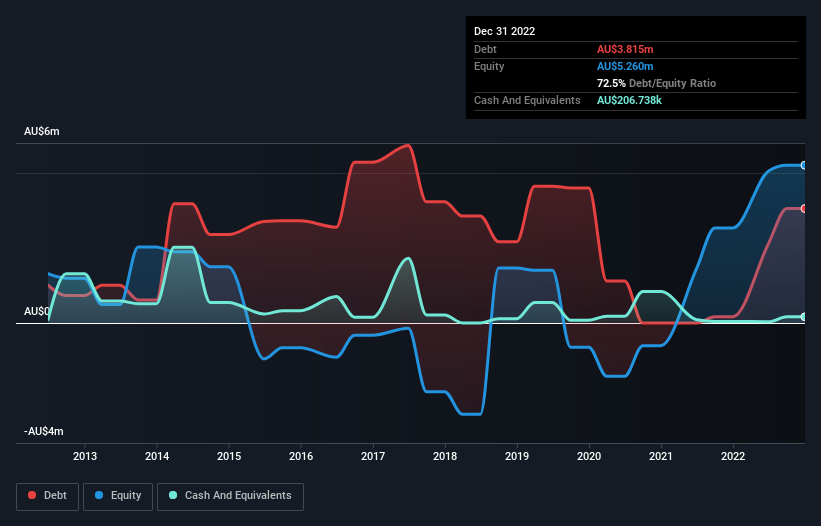
Task: Click the Equity end-point marker on chart
Action: tap(804, 165)
